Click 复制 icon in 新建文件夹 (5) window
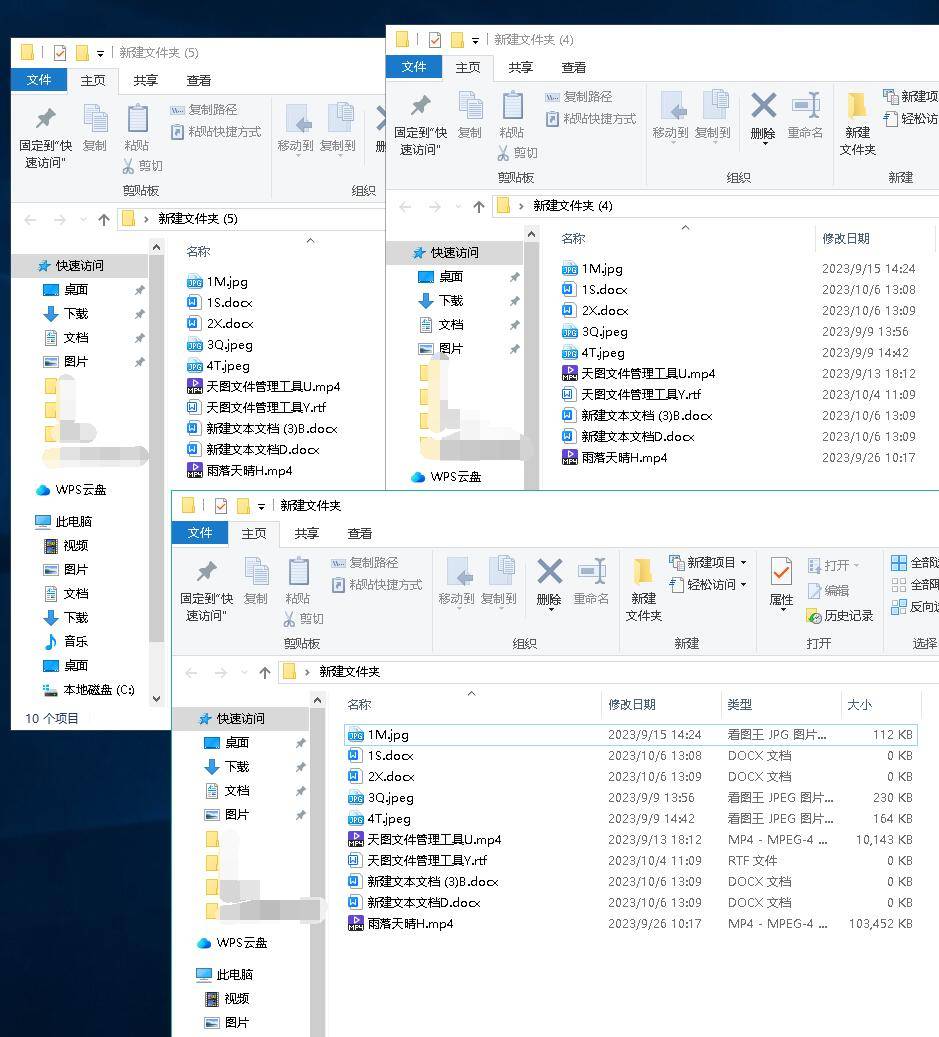 [x=95, y=120]
